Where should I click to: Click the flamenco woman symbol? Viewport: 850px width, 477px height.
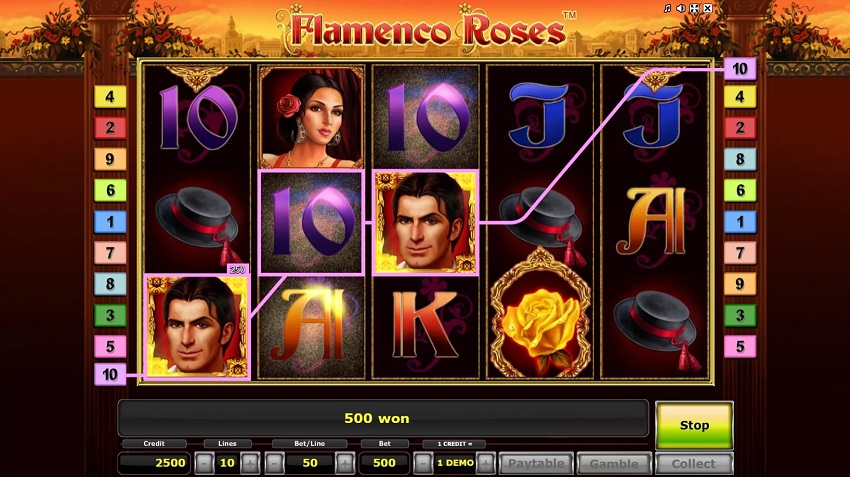(311, 117)
